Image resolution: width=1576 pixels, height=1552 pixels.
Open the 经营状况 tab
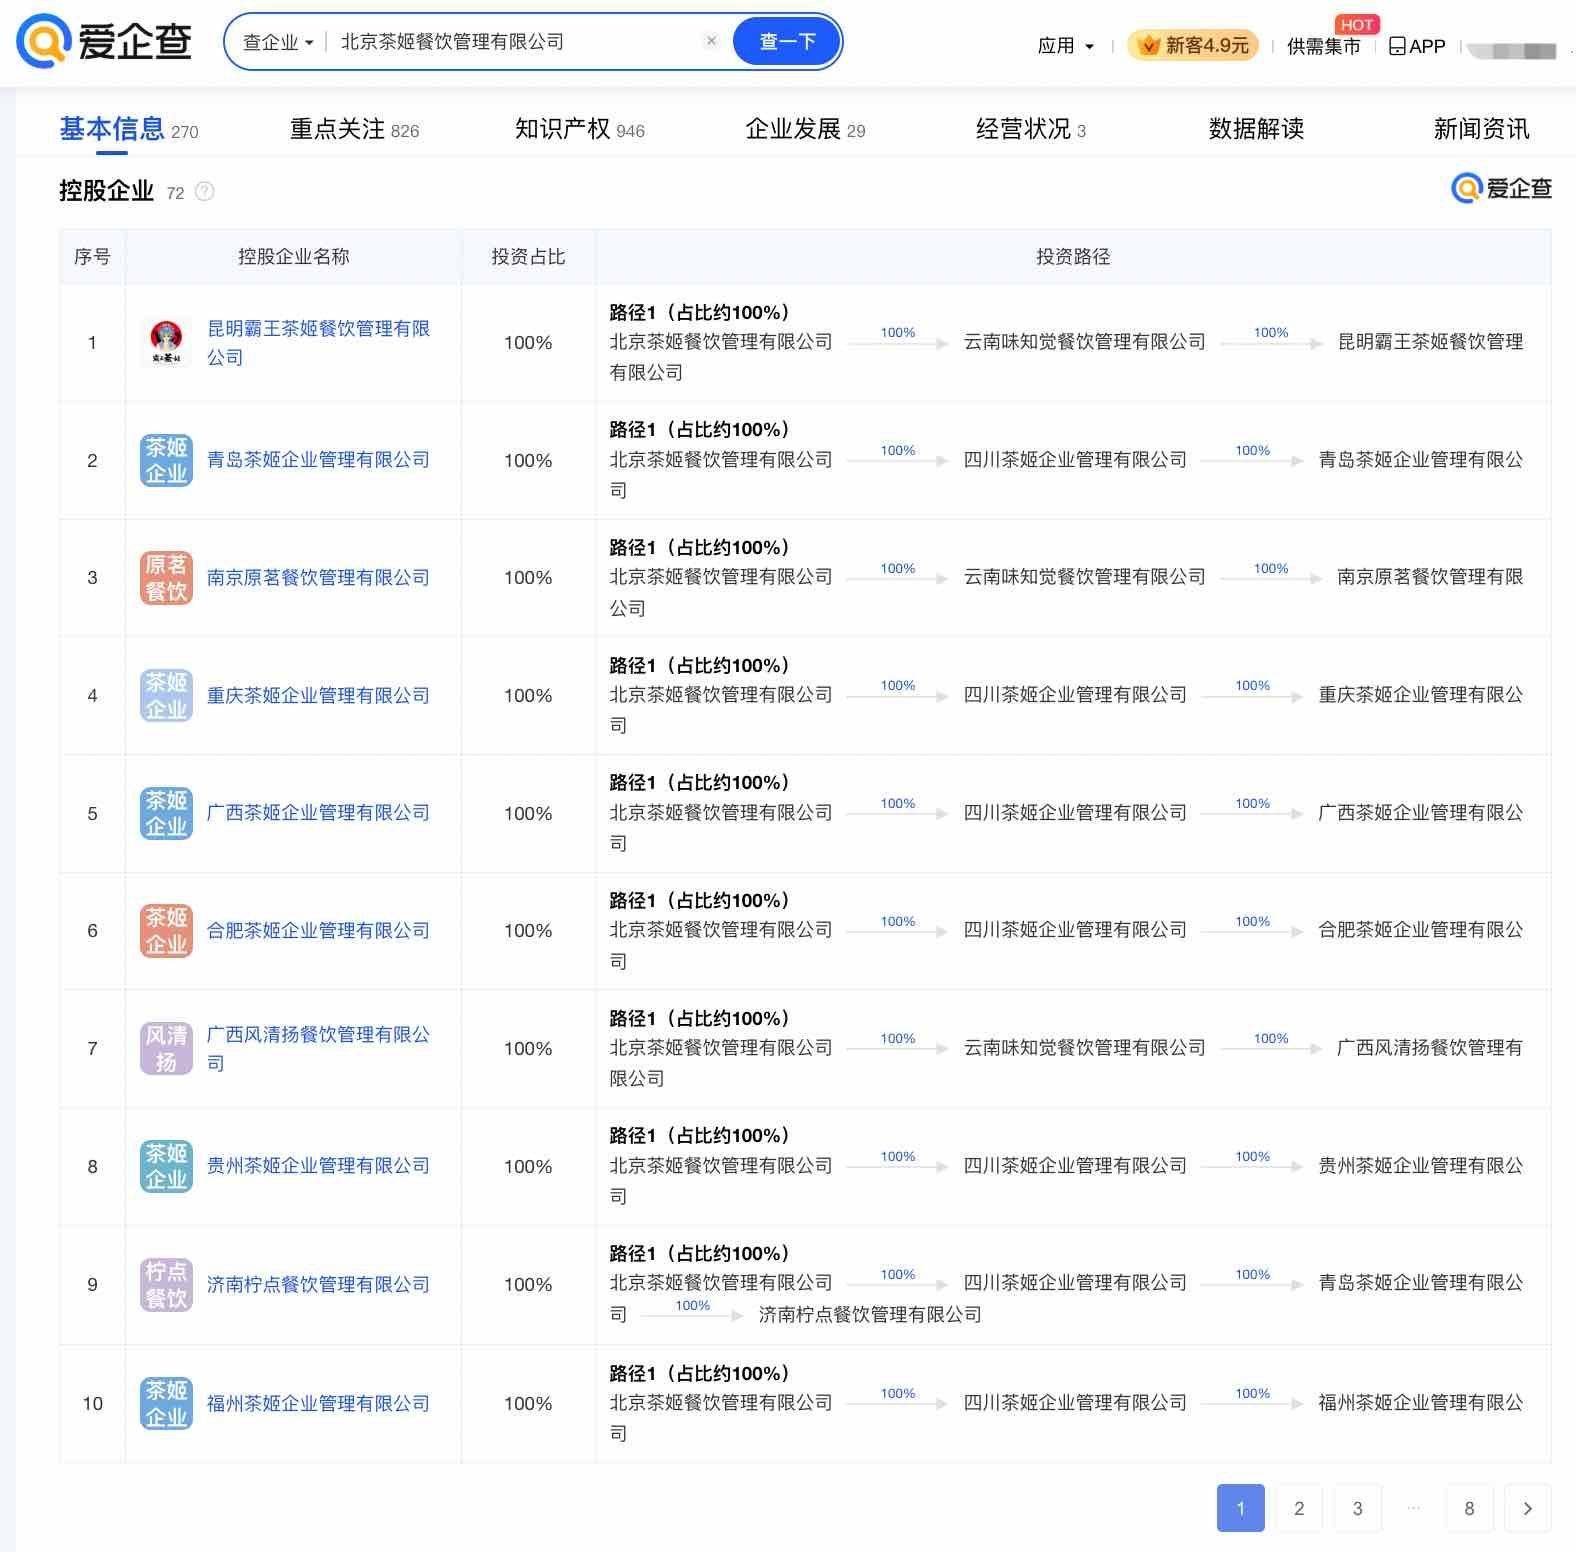(1030, 129)
